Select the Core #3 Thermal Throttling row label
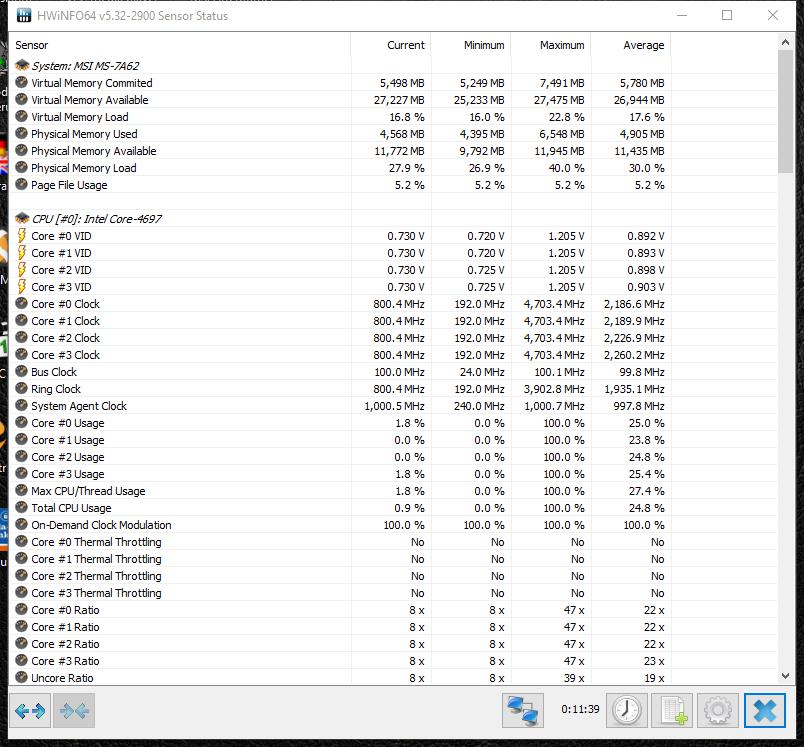 96,593
